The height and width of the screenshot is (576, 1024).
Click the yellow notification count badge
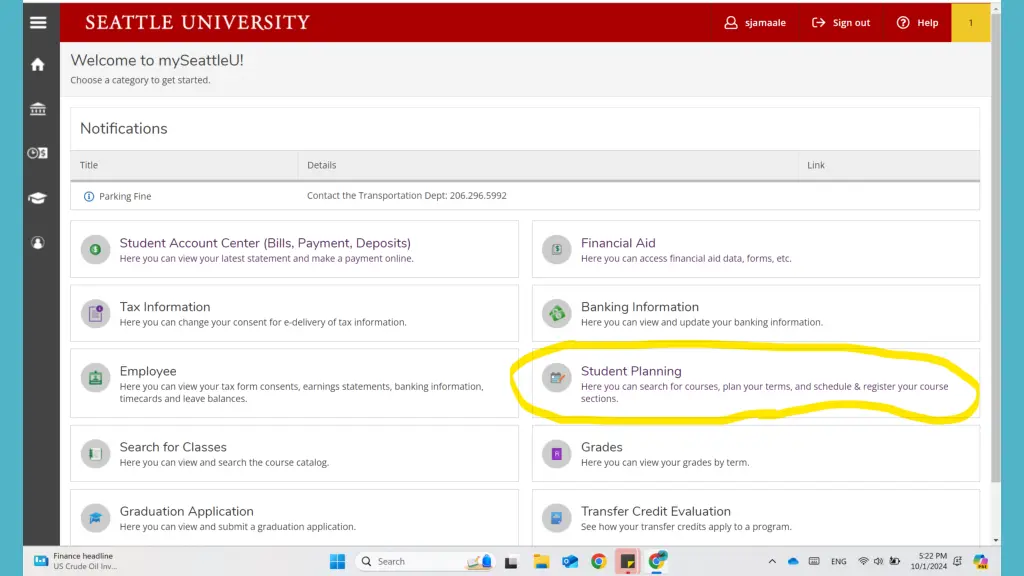pos(970,22)
